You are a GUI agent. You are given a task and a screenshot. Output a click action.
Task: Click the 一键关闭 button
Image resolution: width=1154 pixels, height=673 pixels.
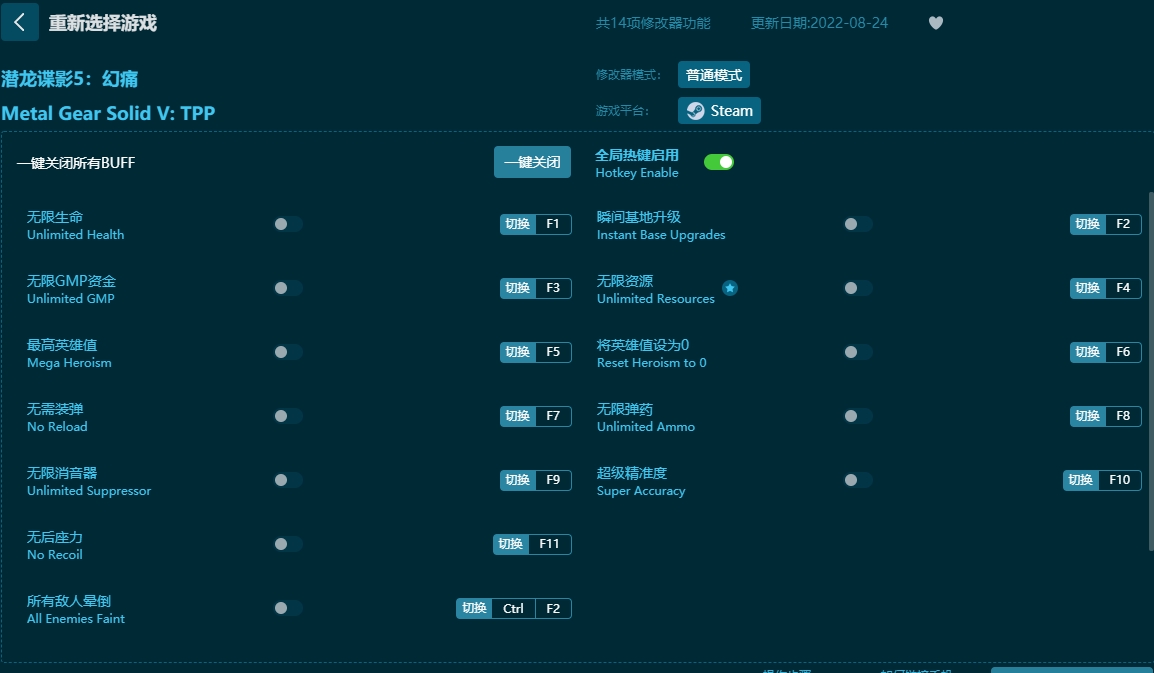tap(532, 162)
